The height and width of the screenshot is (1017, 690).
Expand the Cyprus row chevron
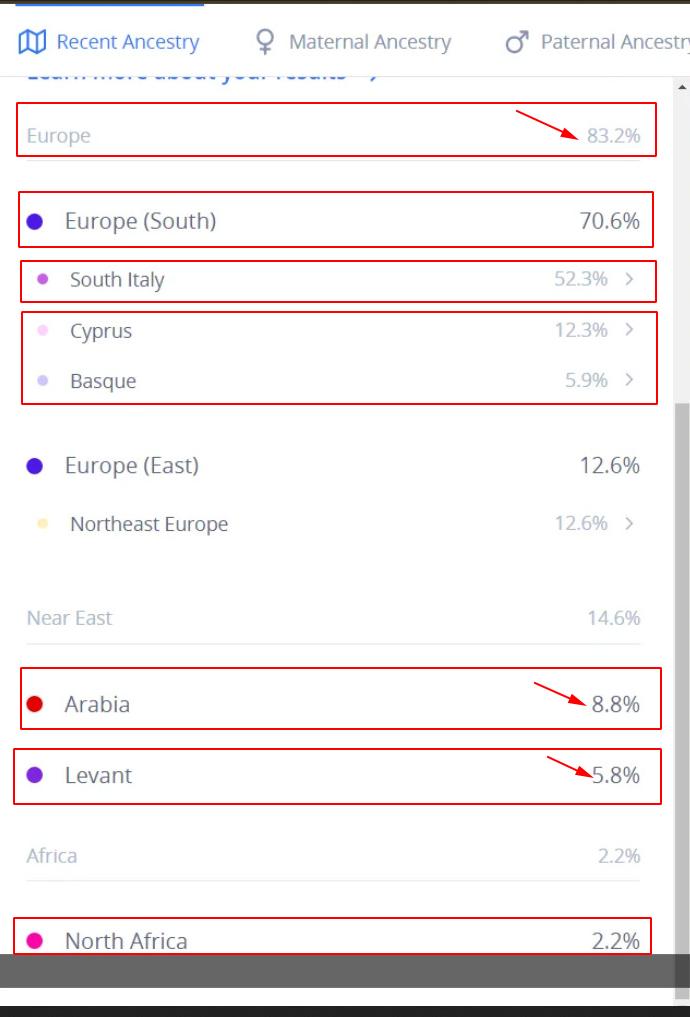[x=629, y=329]
